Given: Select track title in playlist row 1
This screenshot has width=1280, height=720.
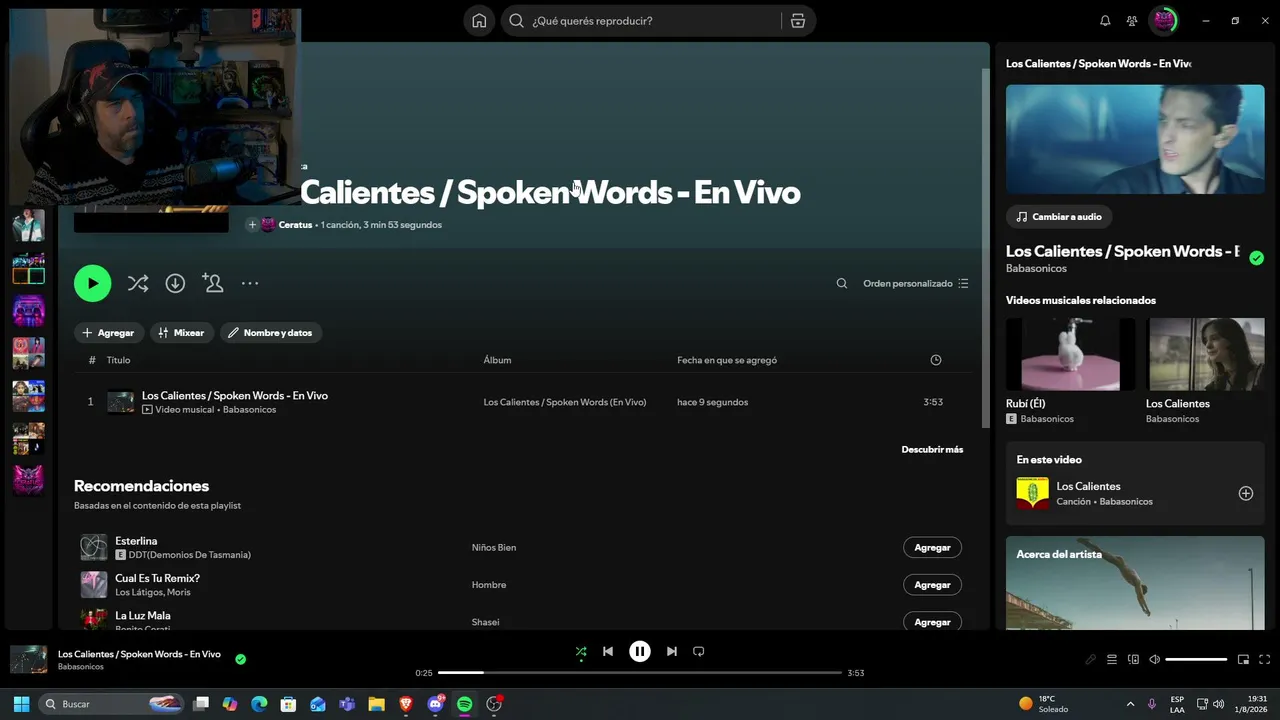Looking at the screenshot, I should pyautogui.click(x=235, y=395).
